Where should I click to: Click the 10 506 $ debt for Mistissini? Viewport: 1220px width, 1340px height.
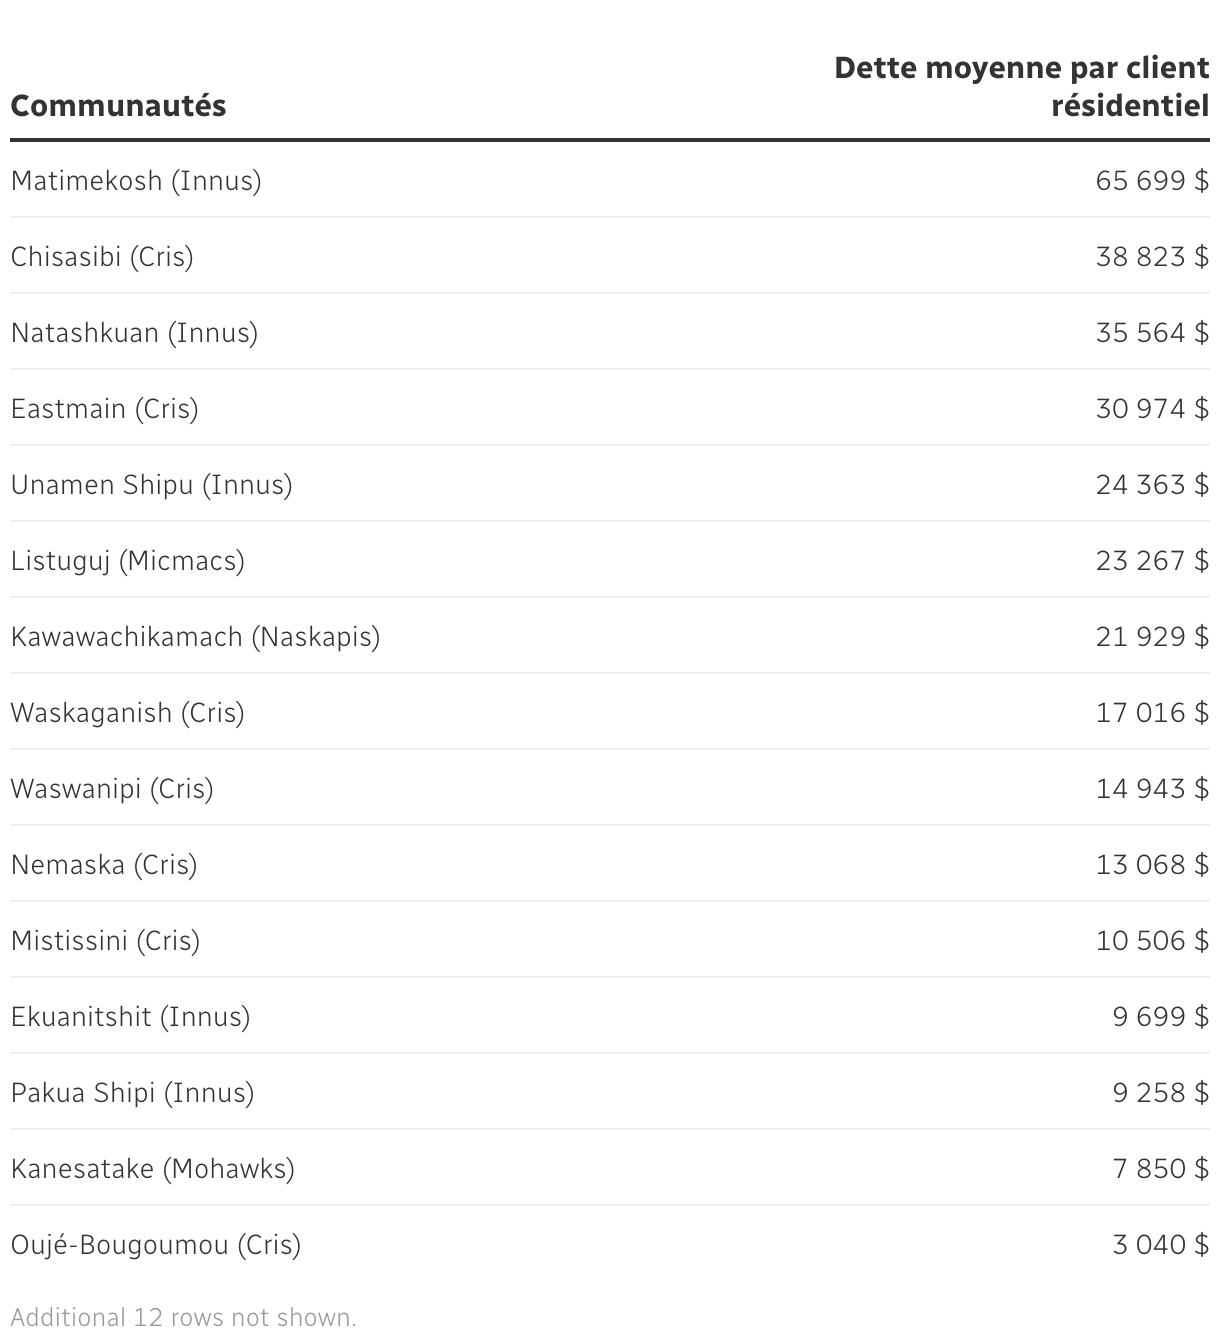click(x=1152, y=941)
